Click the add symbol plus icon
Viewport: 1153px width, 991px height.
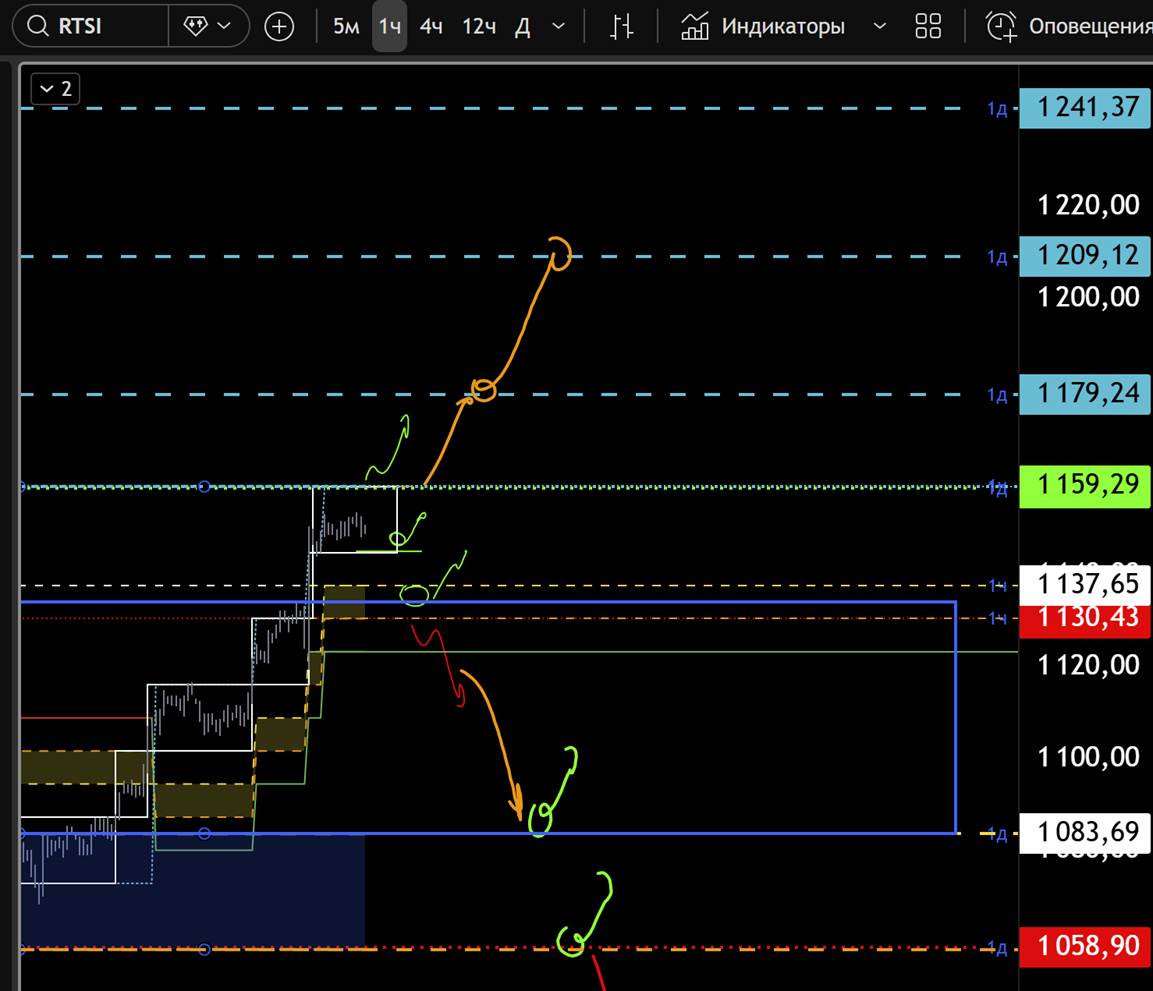[x=279, y=27]
